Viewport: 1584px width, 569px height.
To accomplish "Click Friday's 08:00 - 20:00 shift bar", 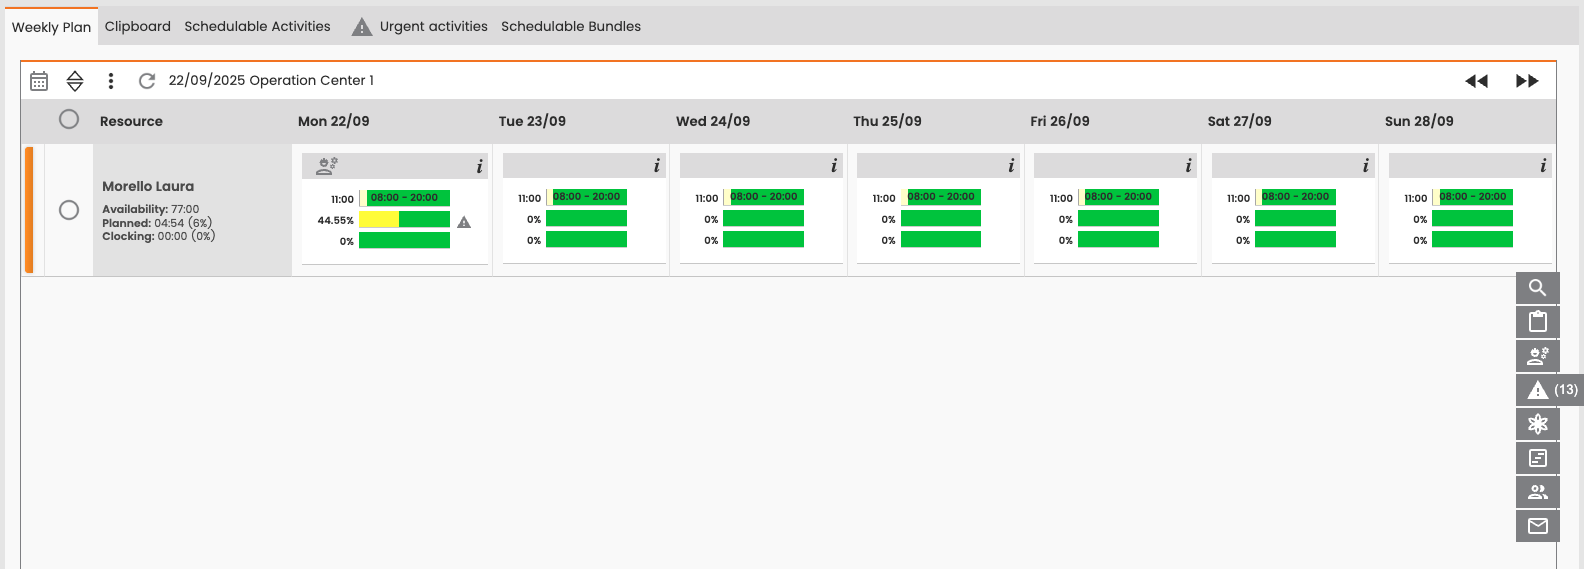I will [1120, 197].
